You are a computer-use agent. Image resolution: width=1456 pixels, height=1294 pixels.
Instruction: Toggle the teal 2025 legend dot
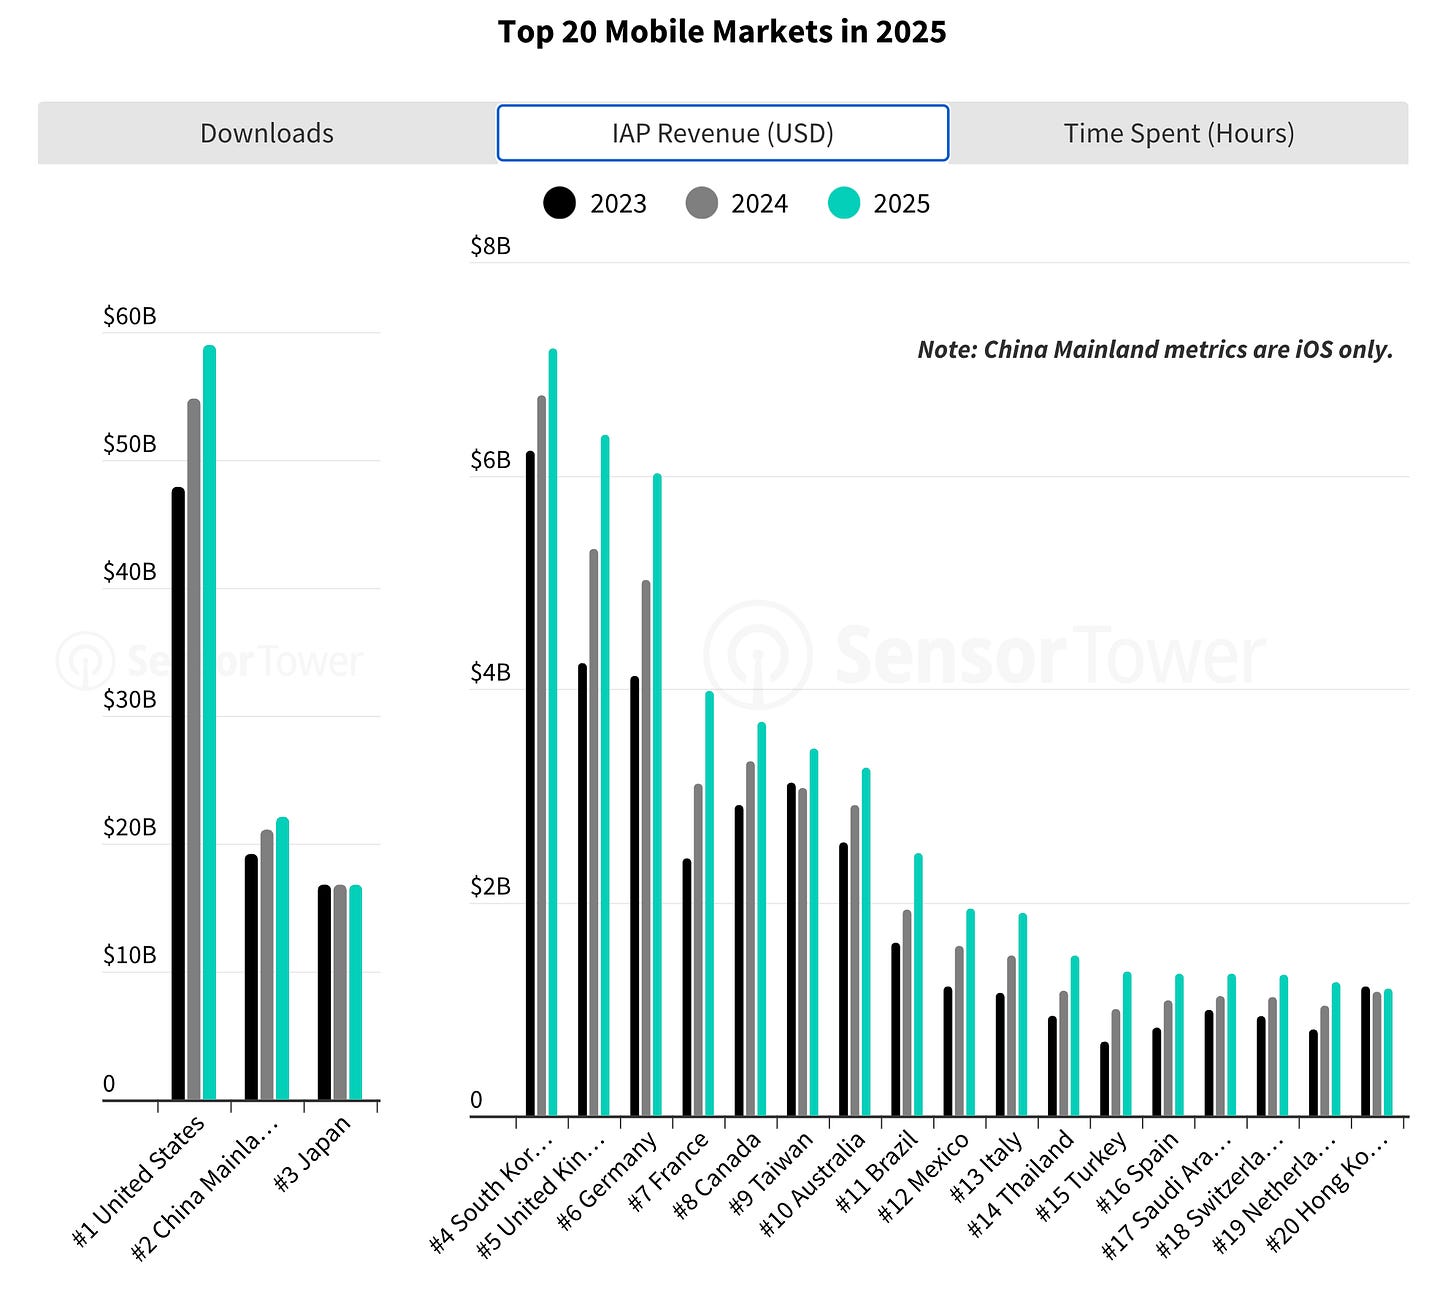click(x=844, y=203)
